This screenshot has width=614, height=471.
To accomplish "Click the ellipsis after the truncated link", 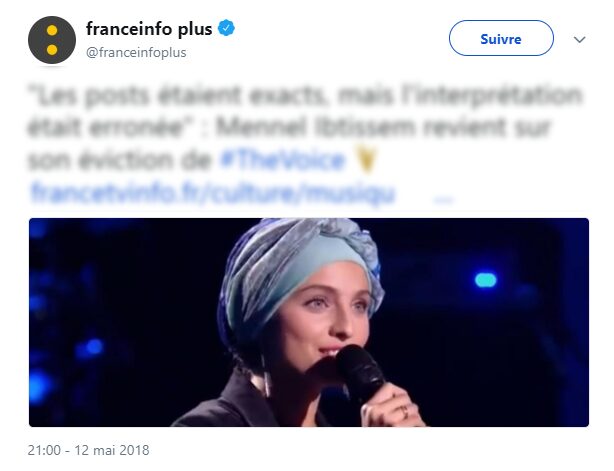I will (444, 200).
